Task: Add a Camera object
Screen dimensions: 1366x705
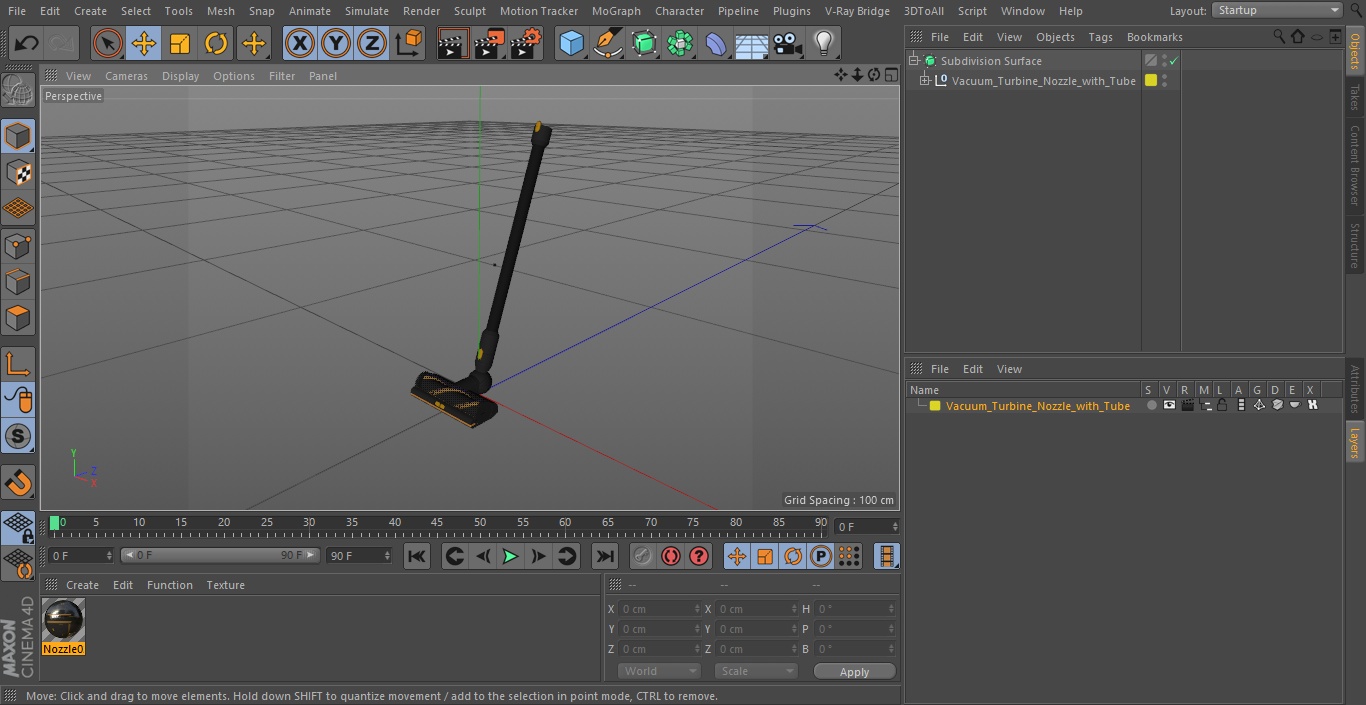Action: [788, 44]
